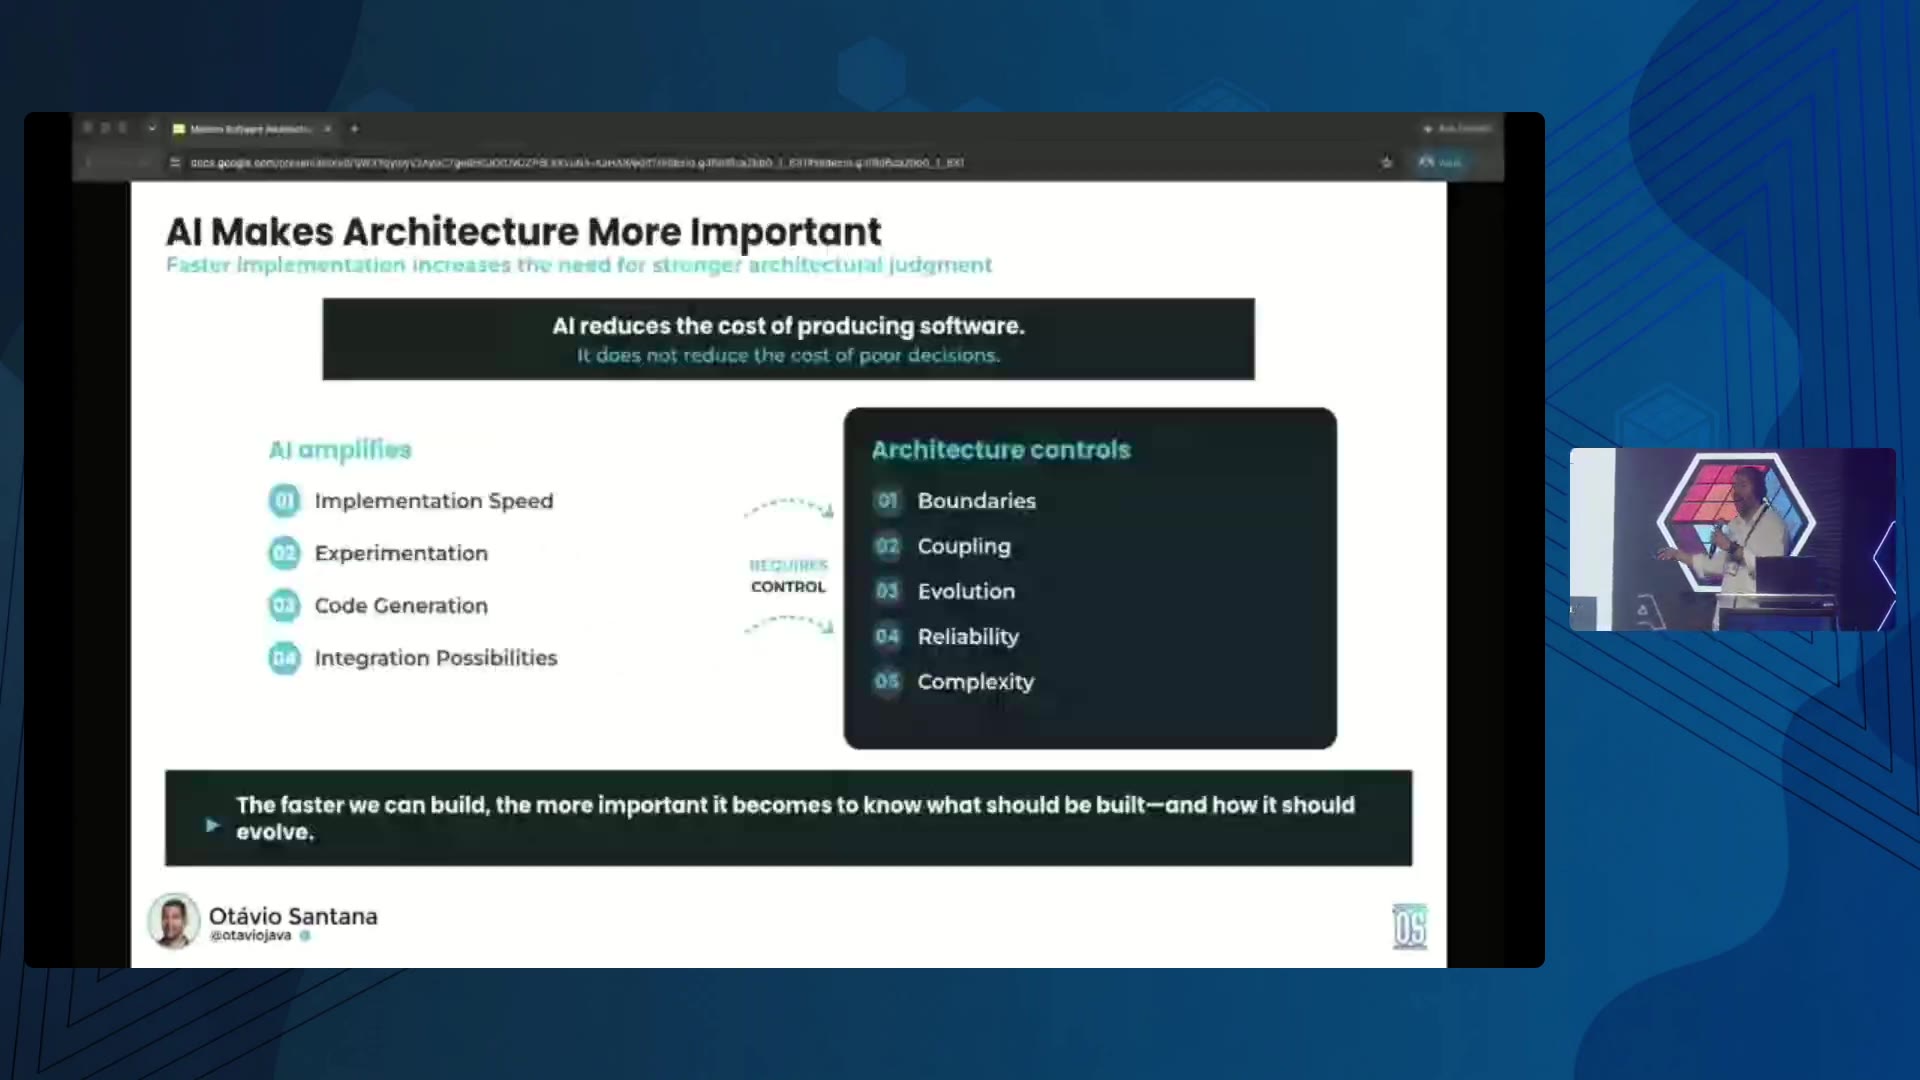Click the Ask Gemini button at top right
The width and height of the screenshot is (1920, 1080).
1458,128
